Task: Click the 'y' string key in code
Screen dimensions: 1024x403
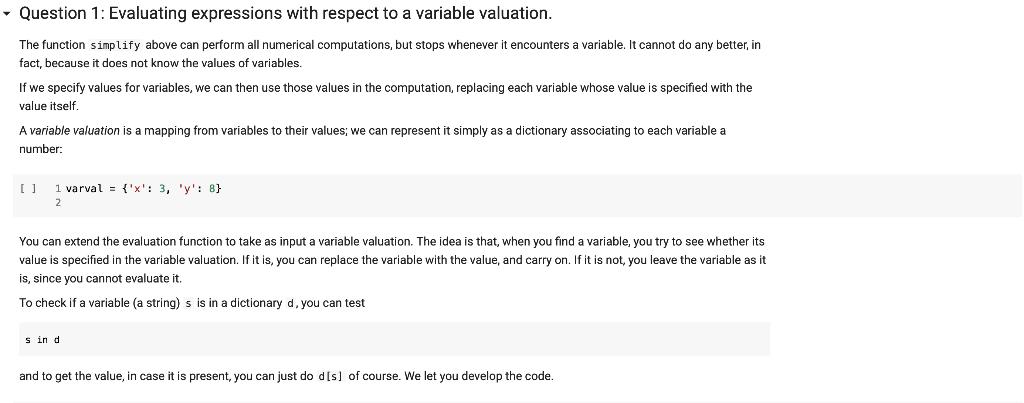Action: click(185, 189)
